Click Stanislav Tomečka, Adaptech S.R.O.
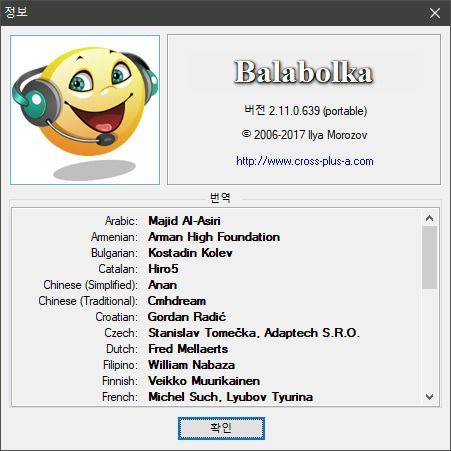The width and height of the screenshot is (451, 451). coord(254,333)
